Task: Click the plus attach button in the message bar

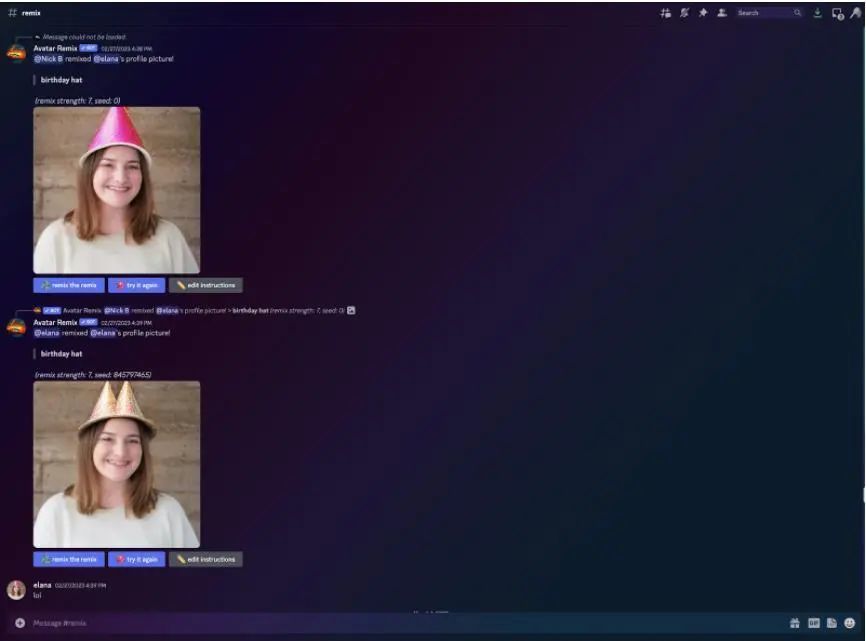Action: tap(20, 623)
